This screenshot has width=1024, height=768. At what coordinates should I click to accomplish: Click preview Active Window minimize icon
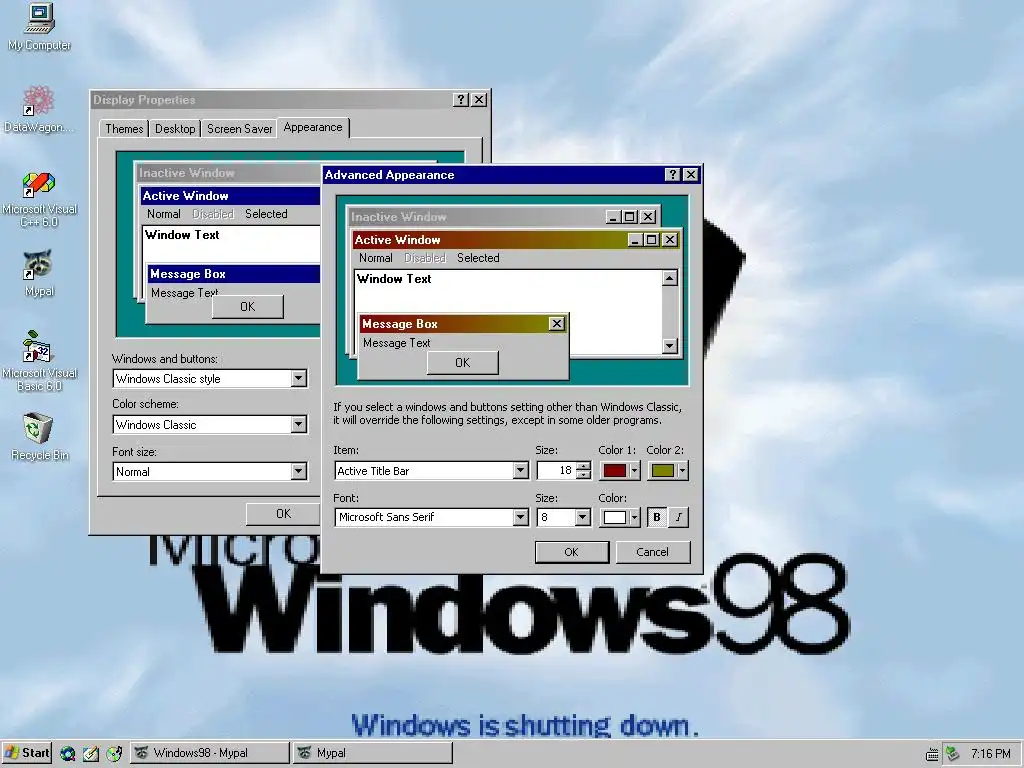(x=635, y=240)
